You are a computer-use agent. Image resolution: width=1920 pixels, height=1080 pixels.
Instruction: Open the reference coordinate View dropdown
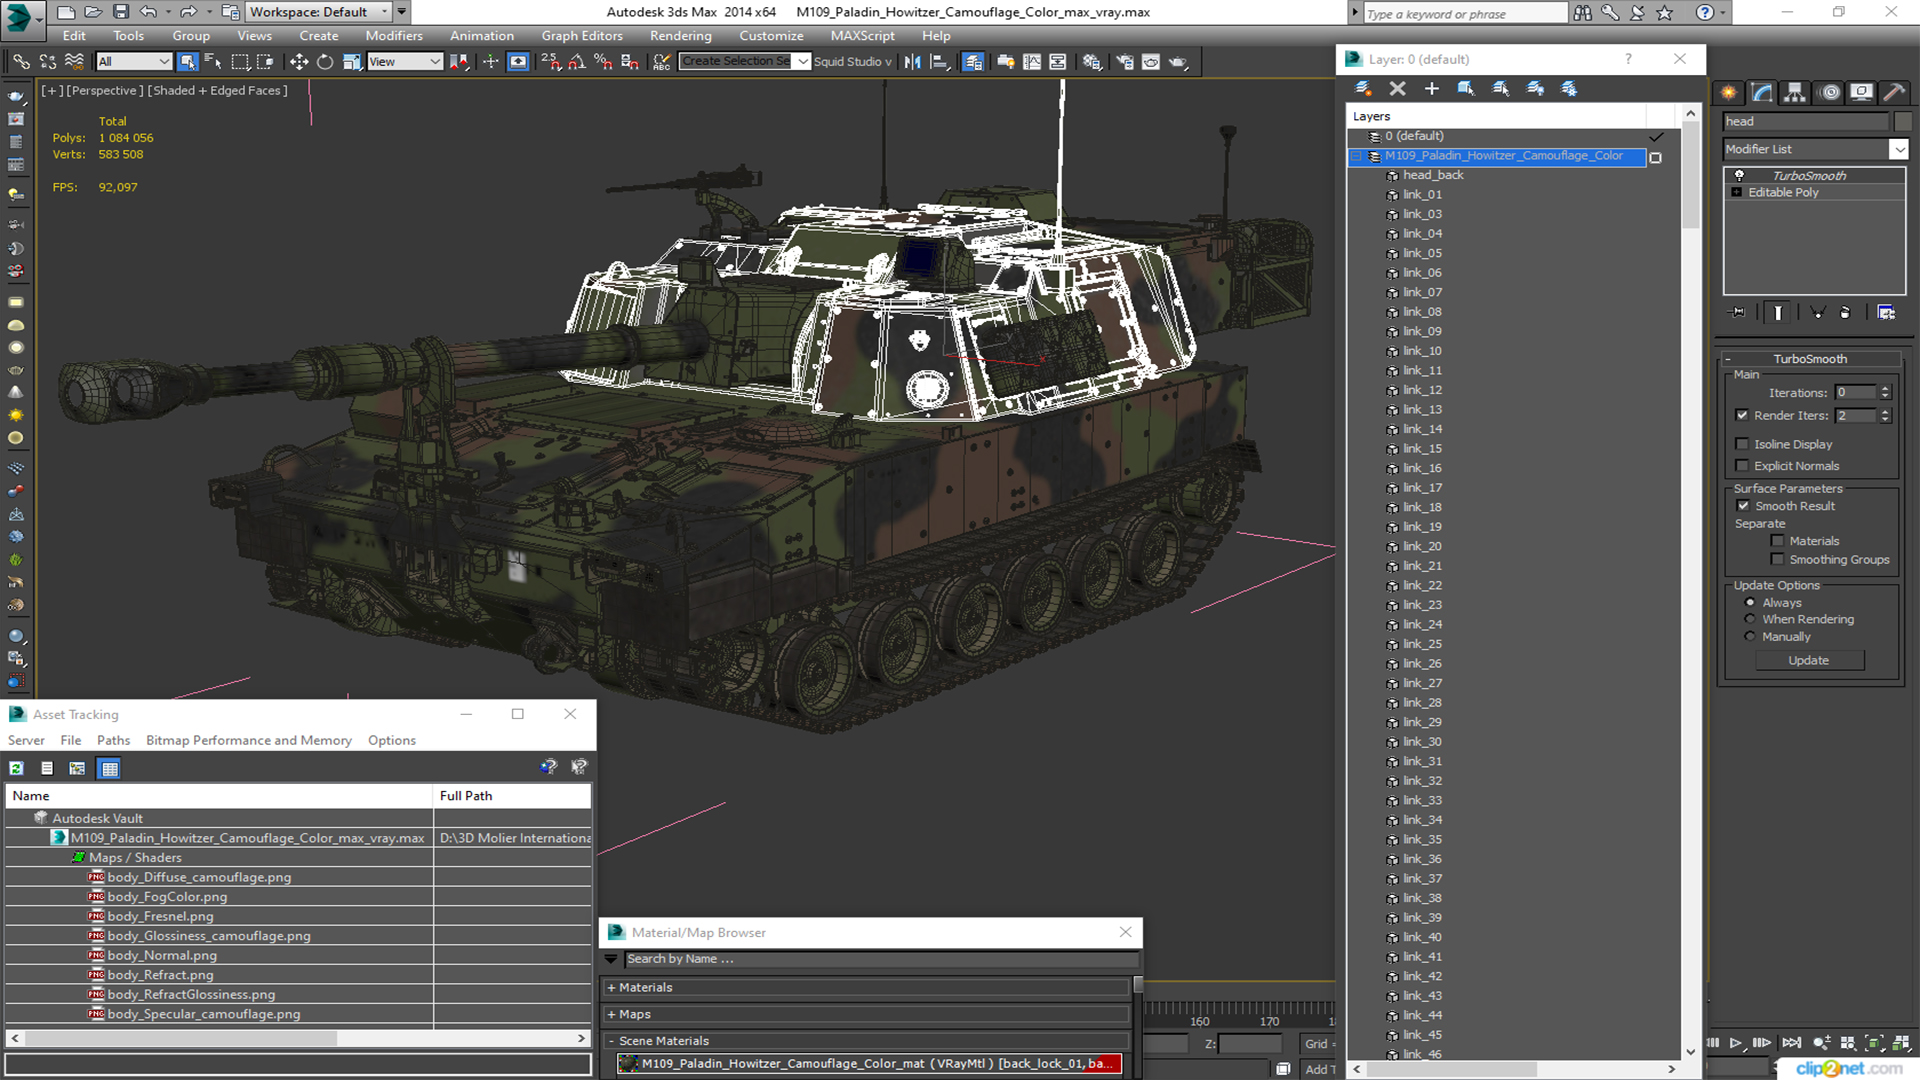405,62
